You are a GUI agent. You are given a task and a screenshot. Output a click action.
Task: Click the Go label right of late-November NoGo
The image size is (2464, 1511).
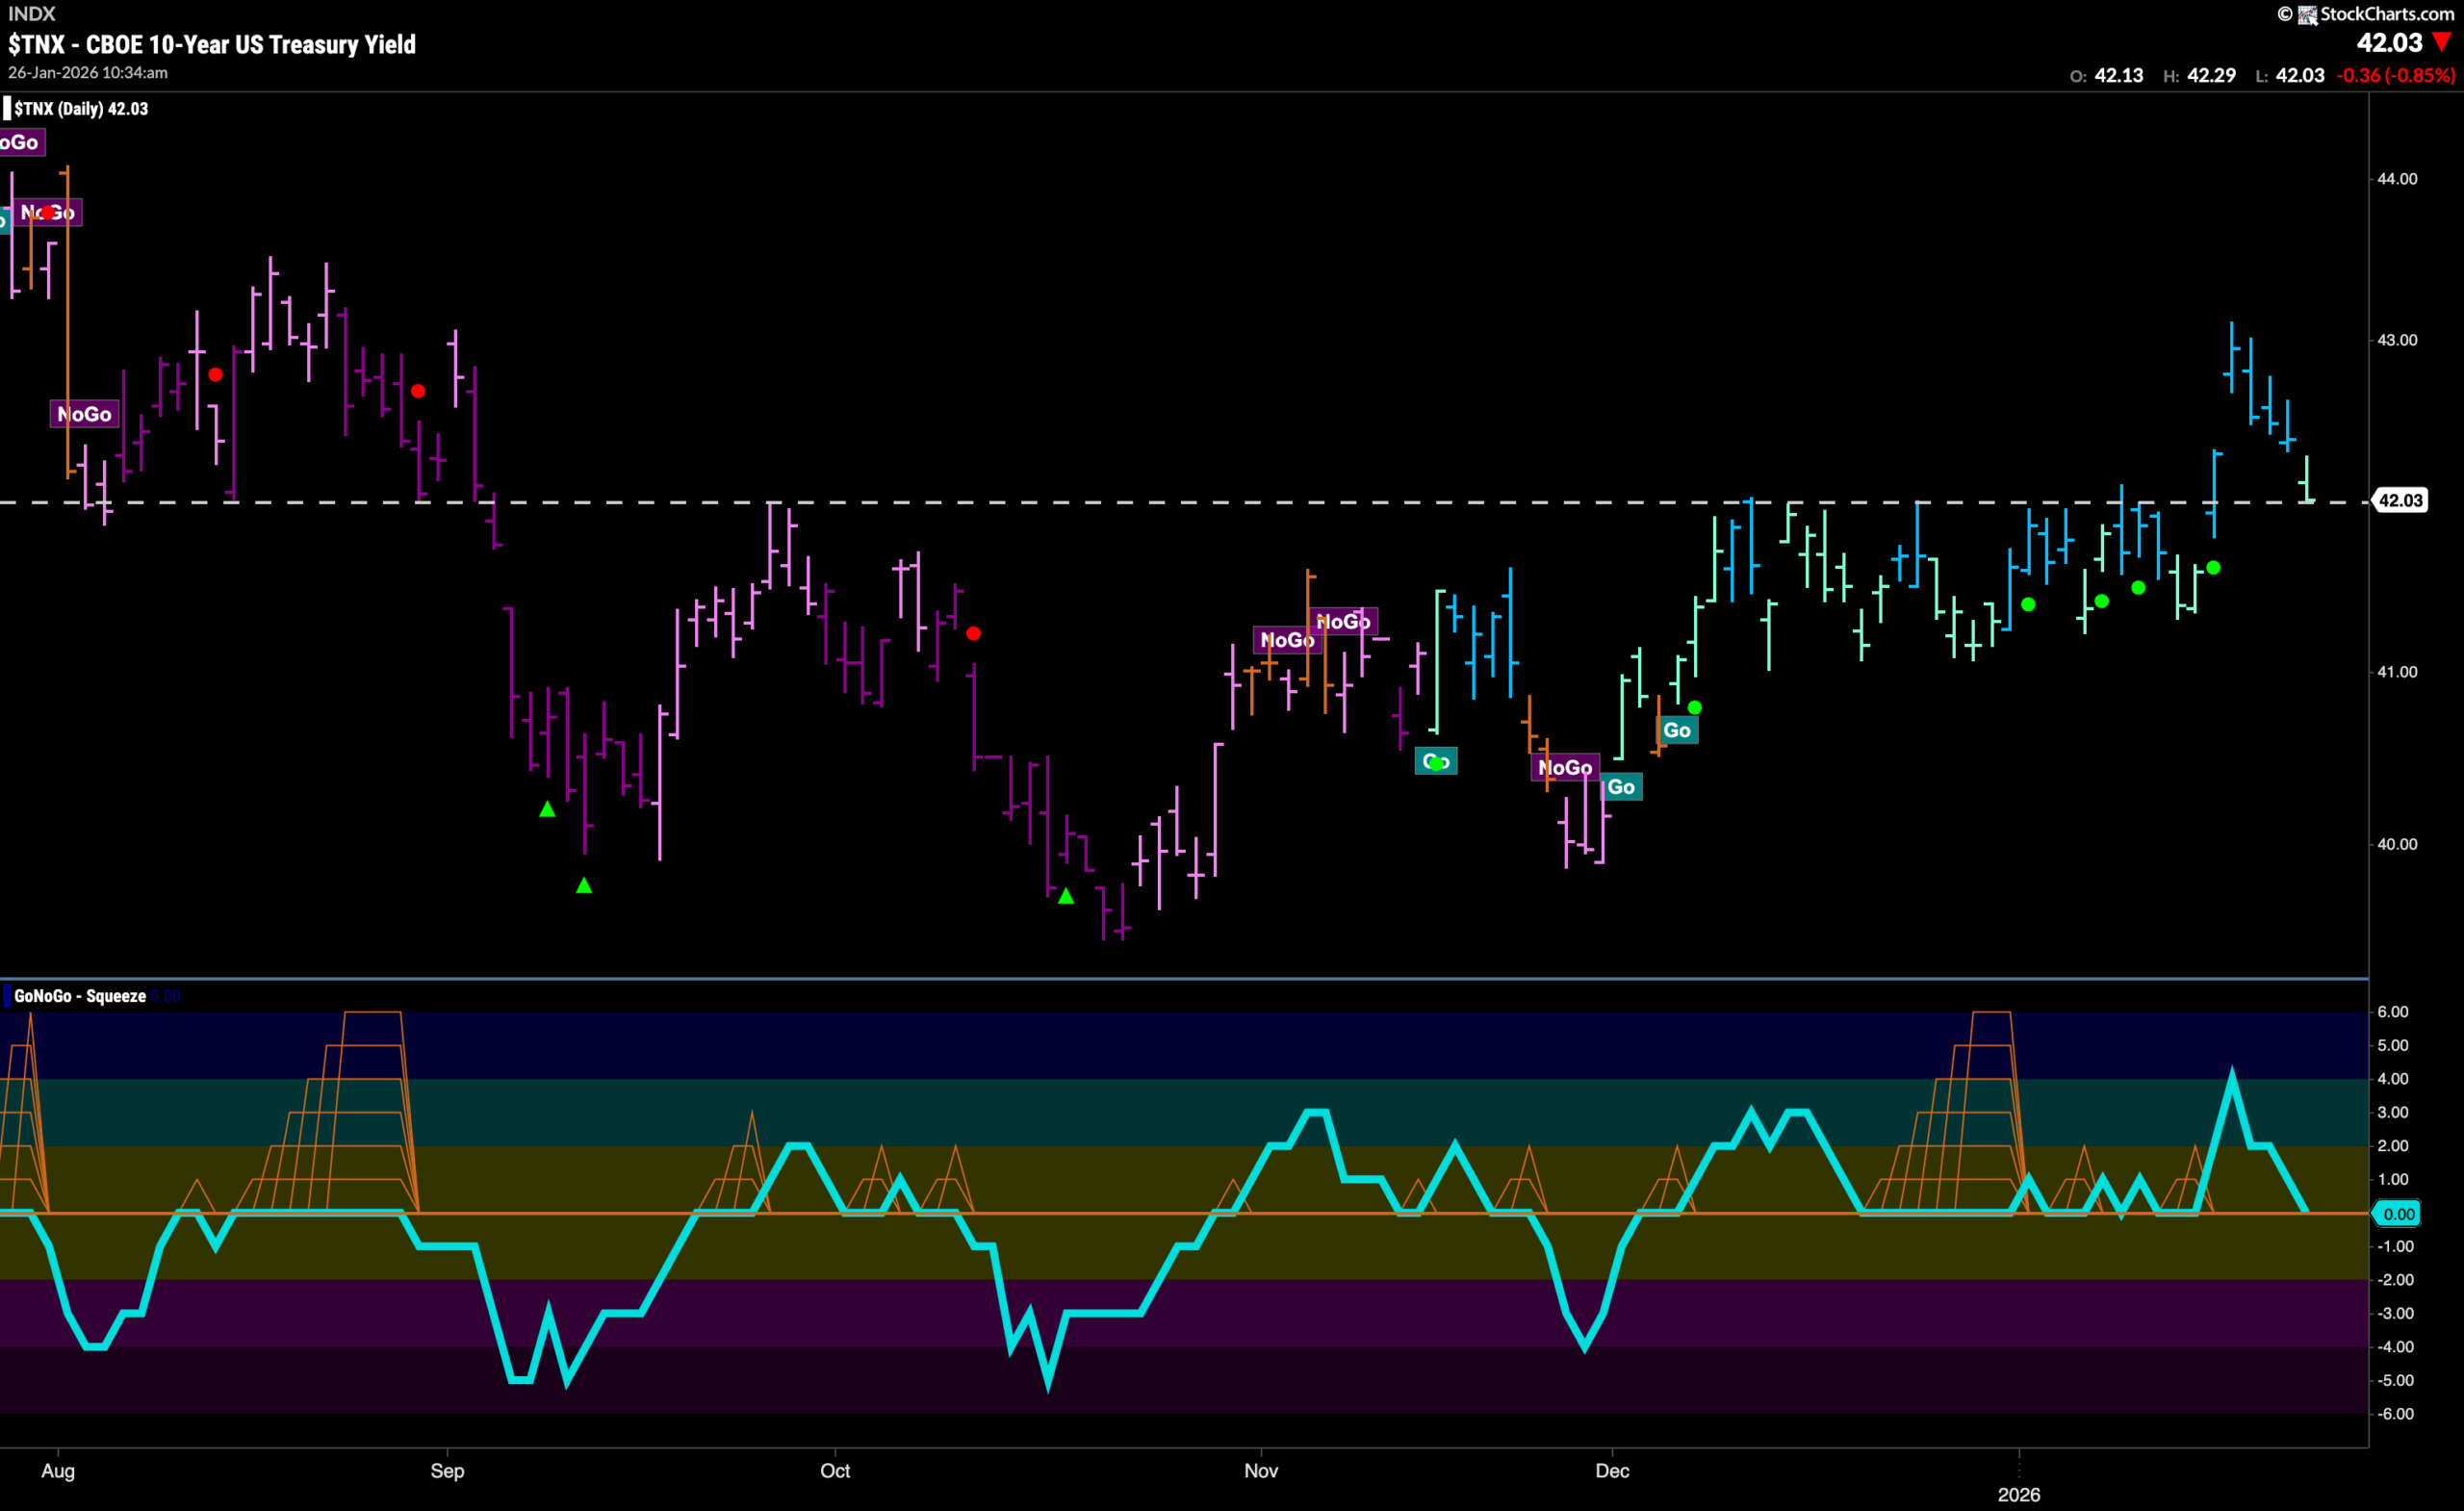1621,787
